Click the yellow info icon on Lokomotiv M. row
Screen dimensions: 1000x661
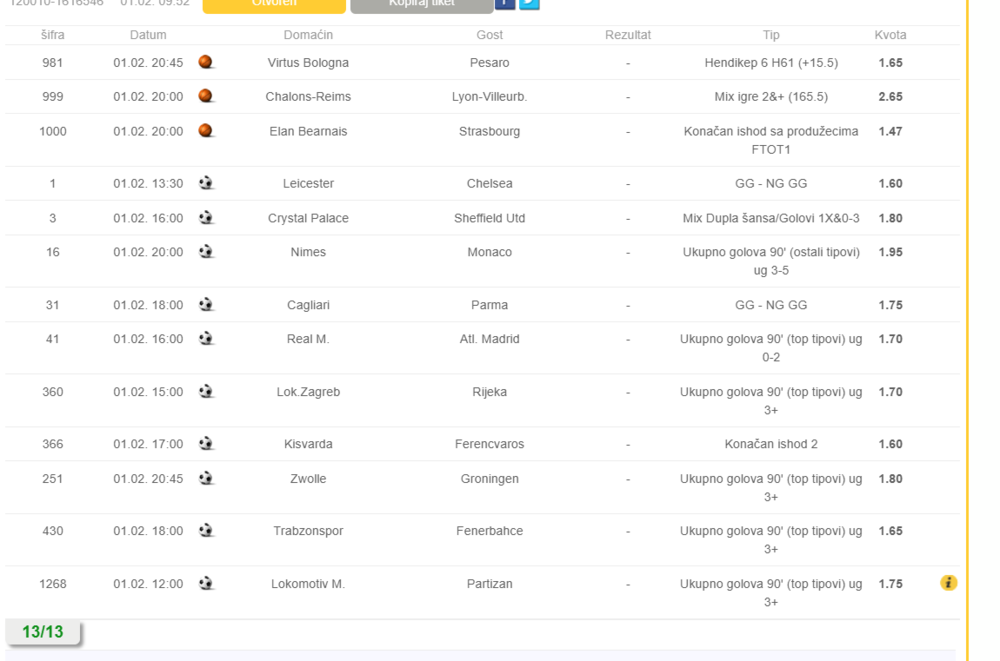[x=948, y=583]
